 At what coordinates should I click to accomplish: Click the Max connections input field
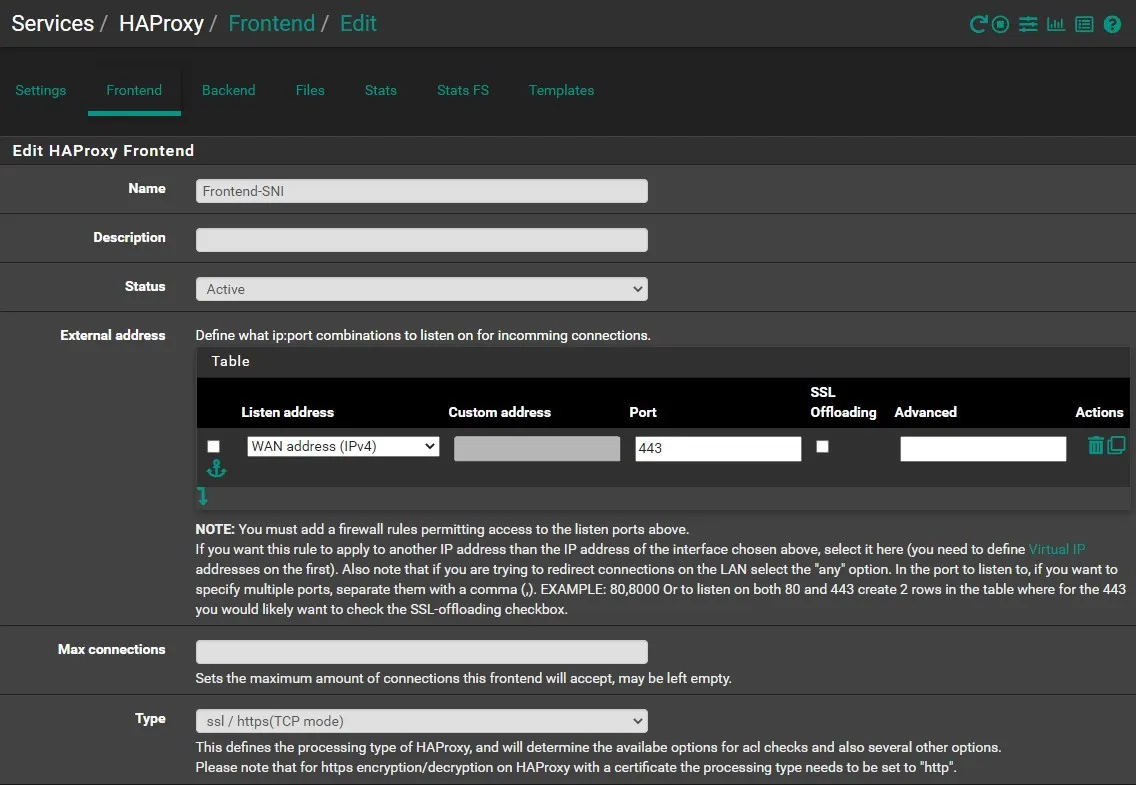[421, 652]
